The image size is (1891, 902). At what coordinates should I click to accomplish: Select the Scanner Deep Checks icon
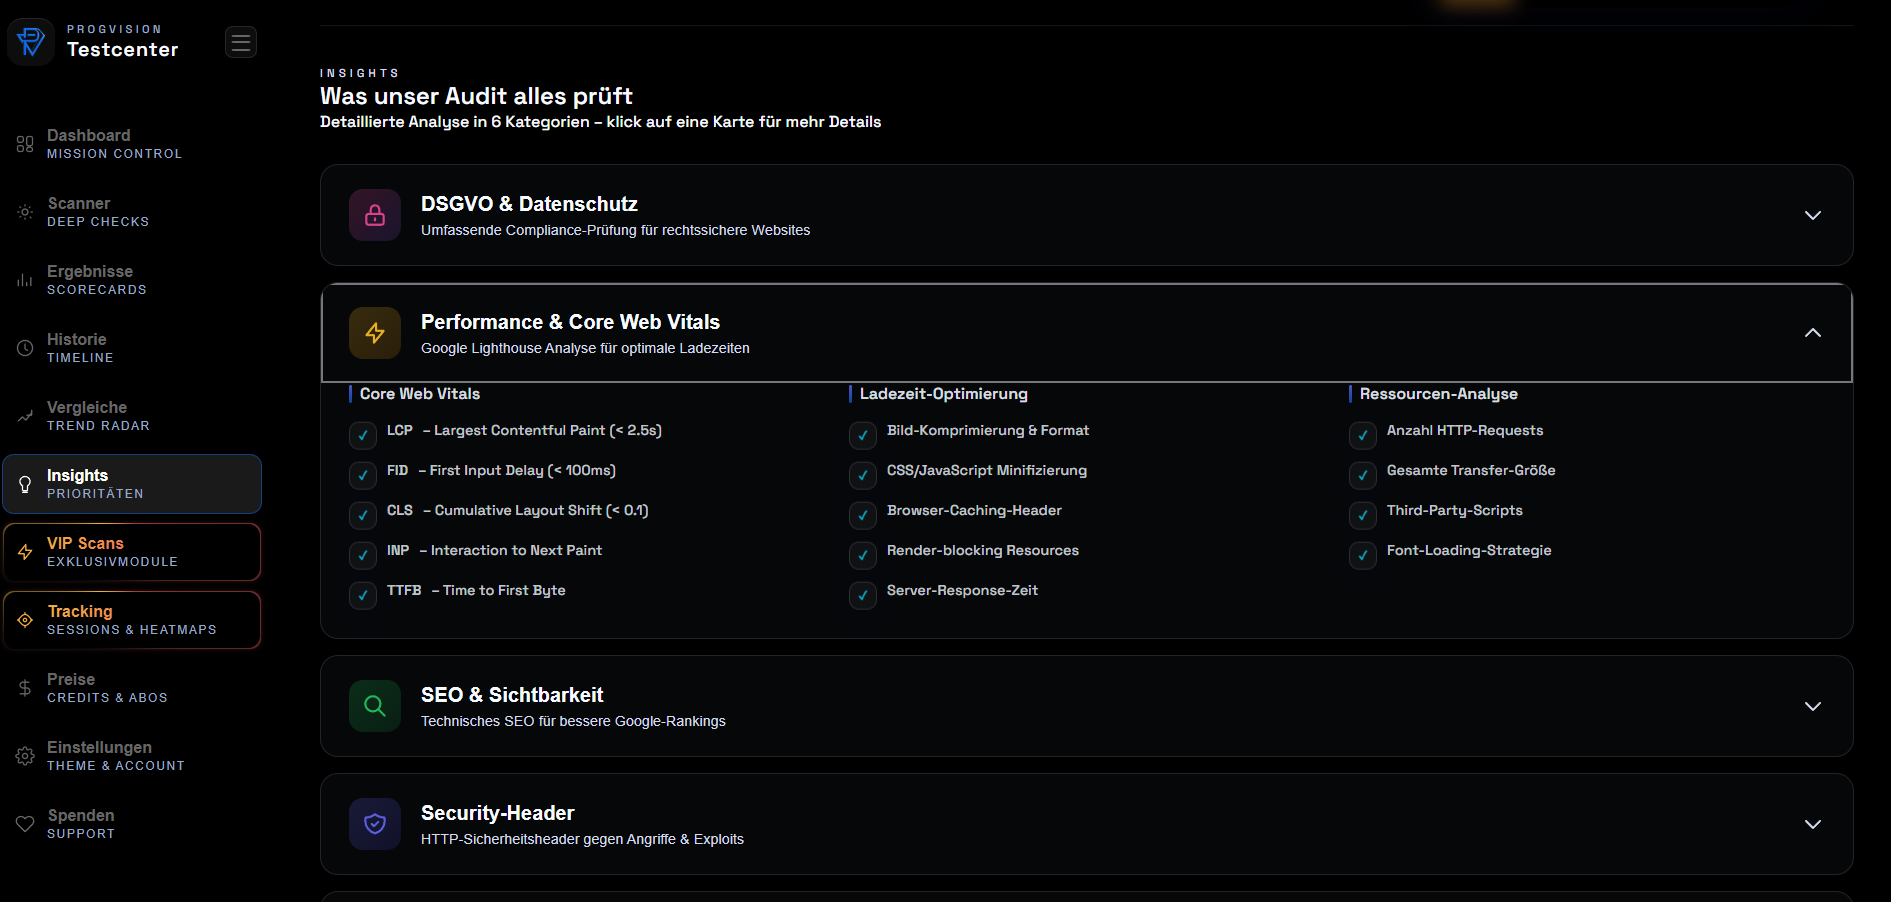(25, 212)
